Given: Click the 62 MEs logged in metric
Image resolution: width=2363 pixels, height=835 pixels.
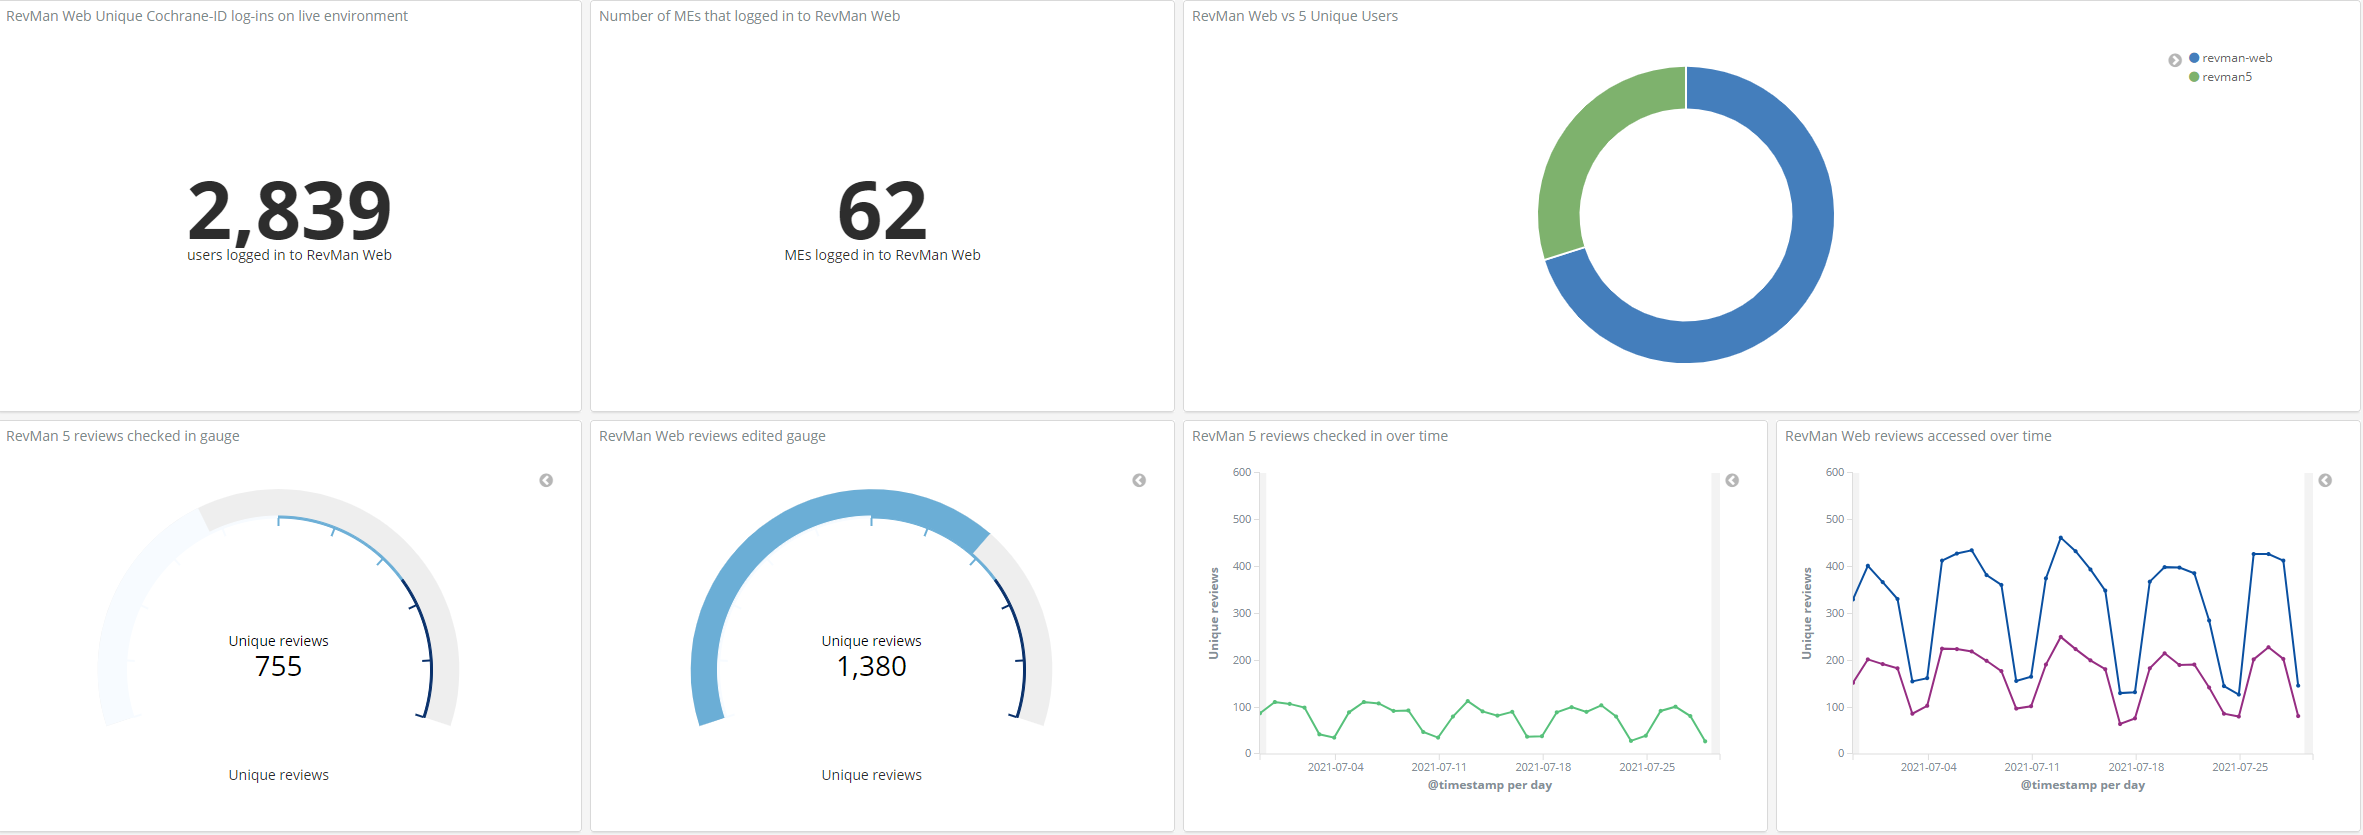Looking at the screenshot, I should [x=882, y=210].
